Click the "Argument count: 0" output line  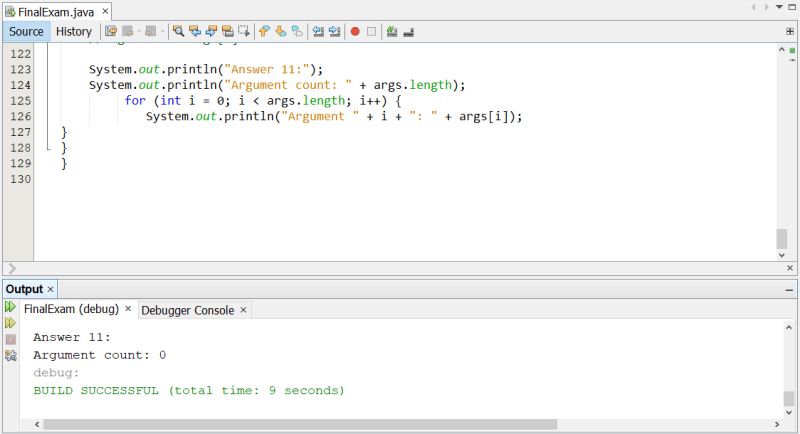click(99, 355)
